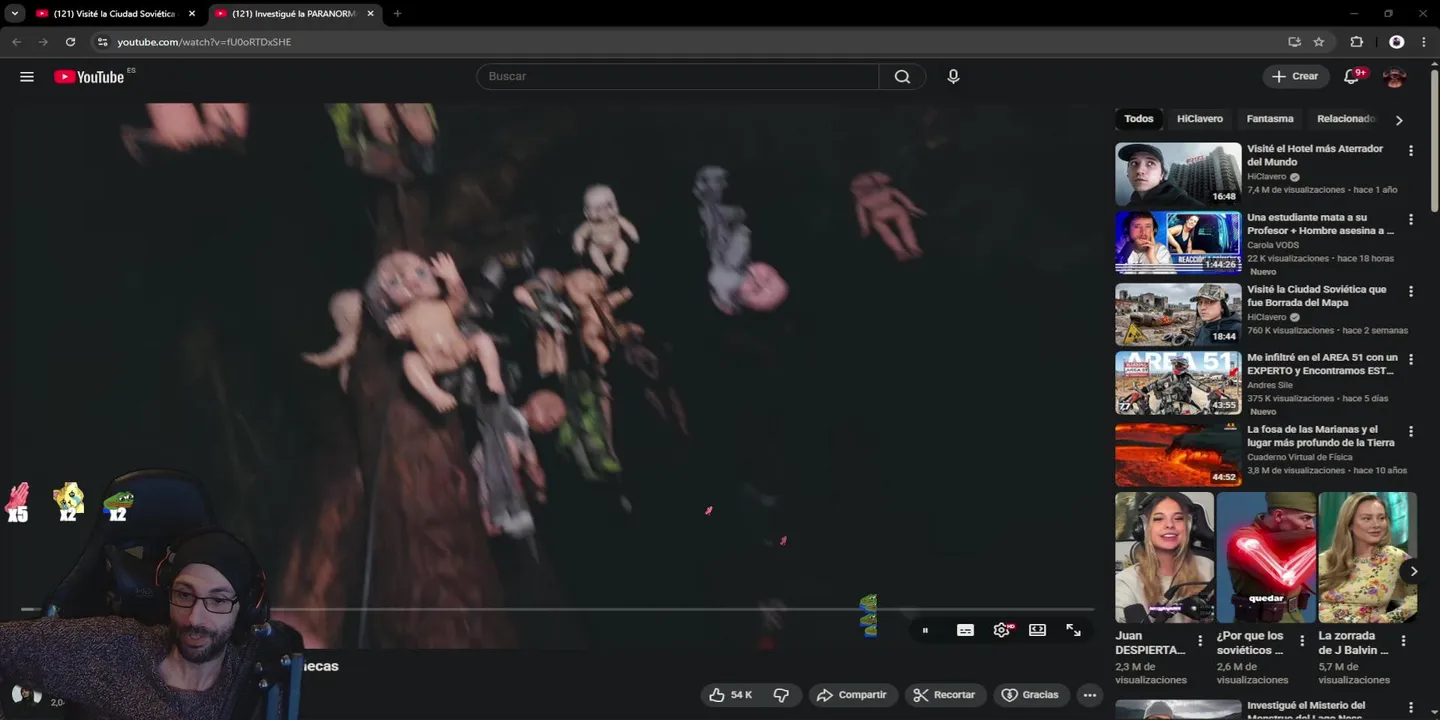This screenshot has width=1440, height=720.
Task: Close the Visité la Ciudad Soviética tab
Action: 192,14
